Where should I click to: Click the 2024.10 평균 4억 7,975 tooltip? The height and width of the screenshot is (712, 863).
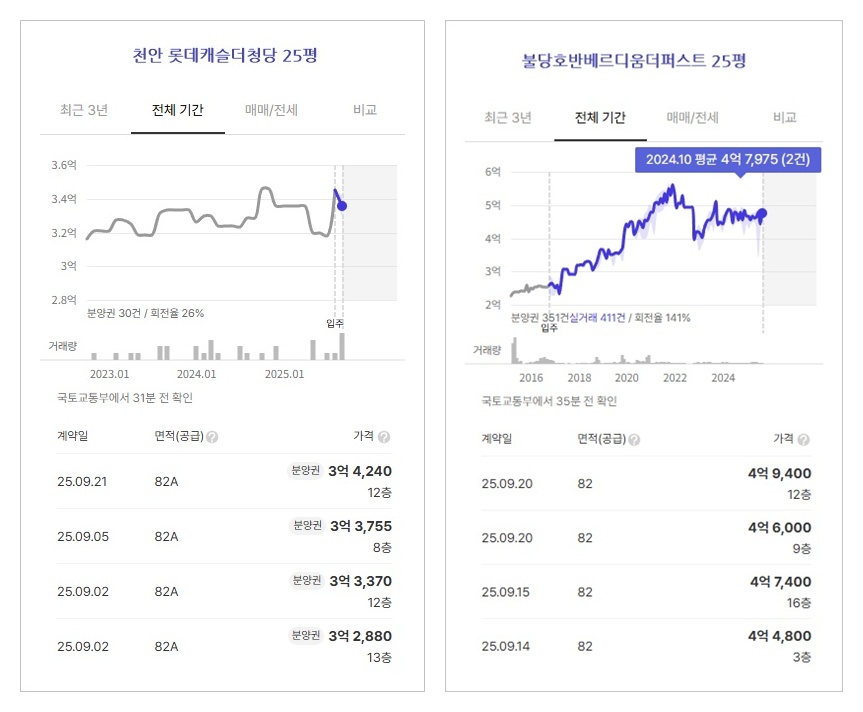(728, 160)
